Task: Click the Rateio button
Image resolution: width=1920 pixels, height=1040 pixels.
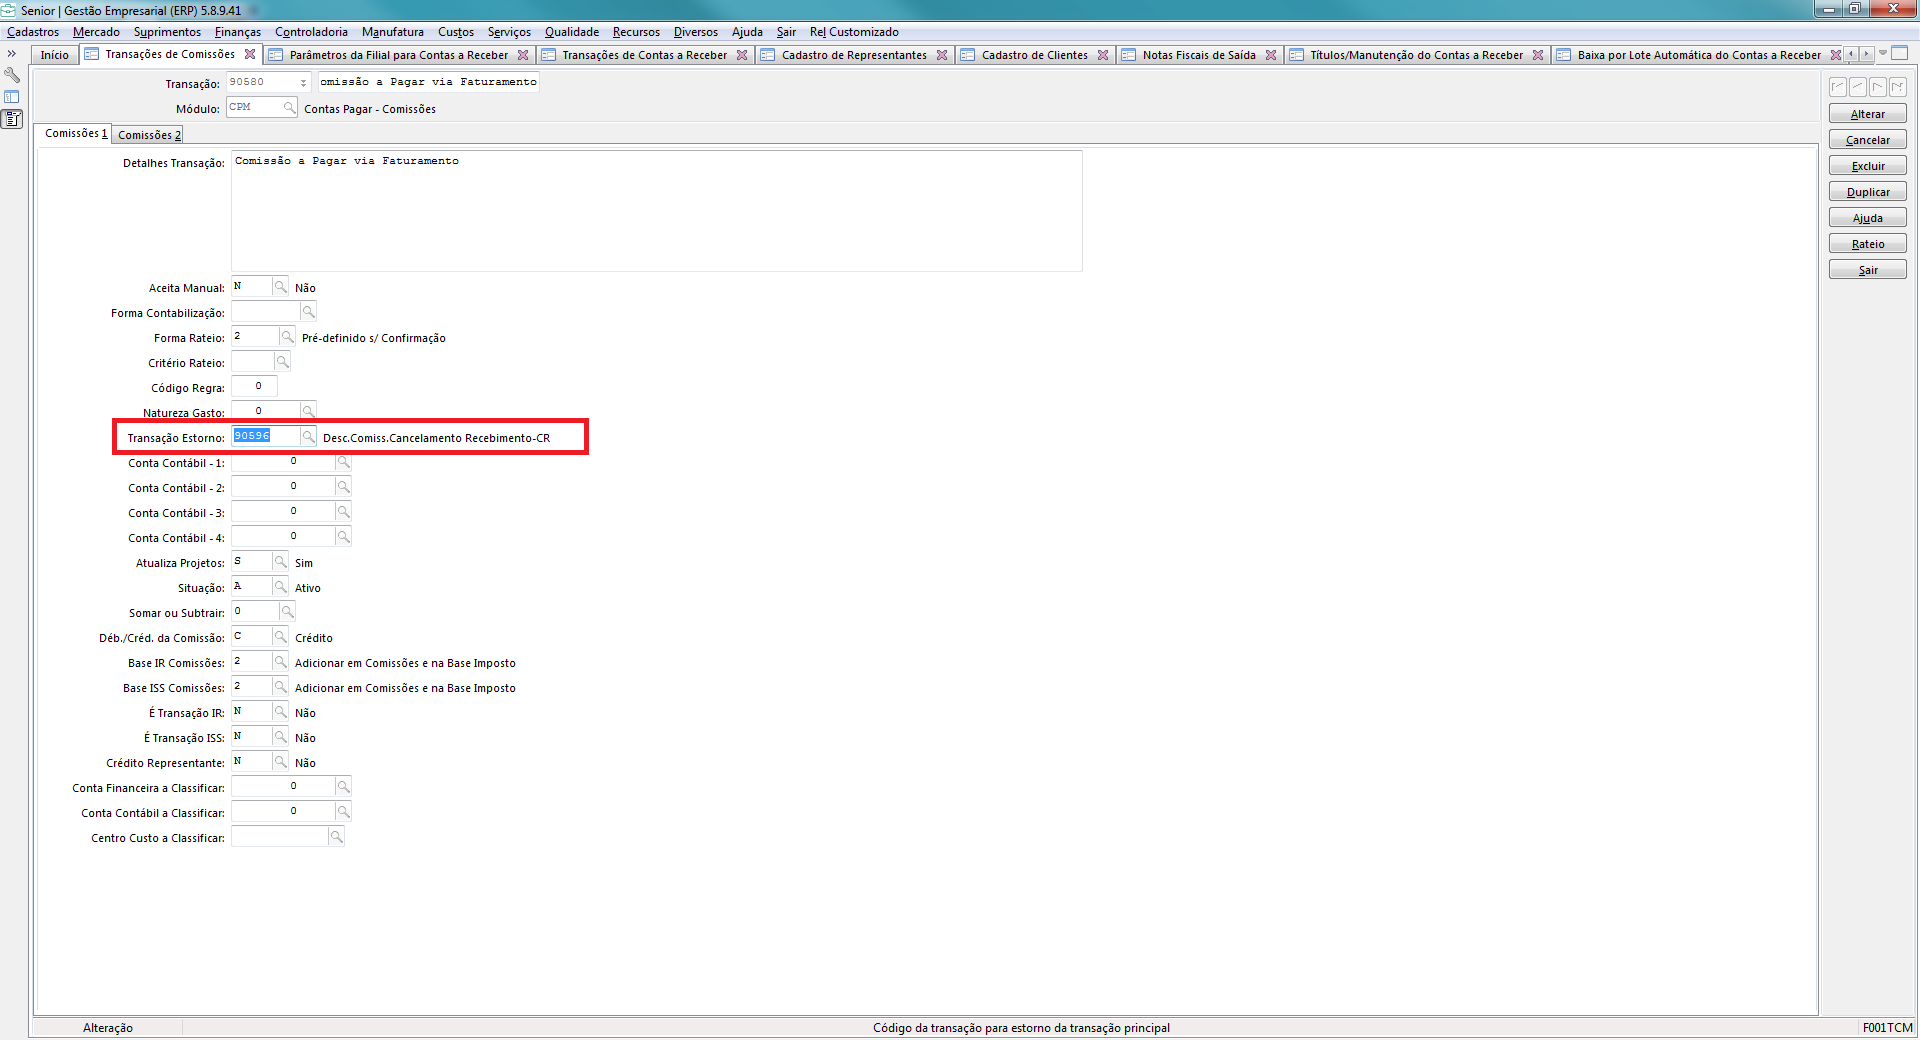Action: (1867, 244)
